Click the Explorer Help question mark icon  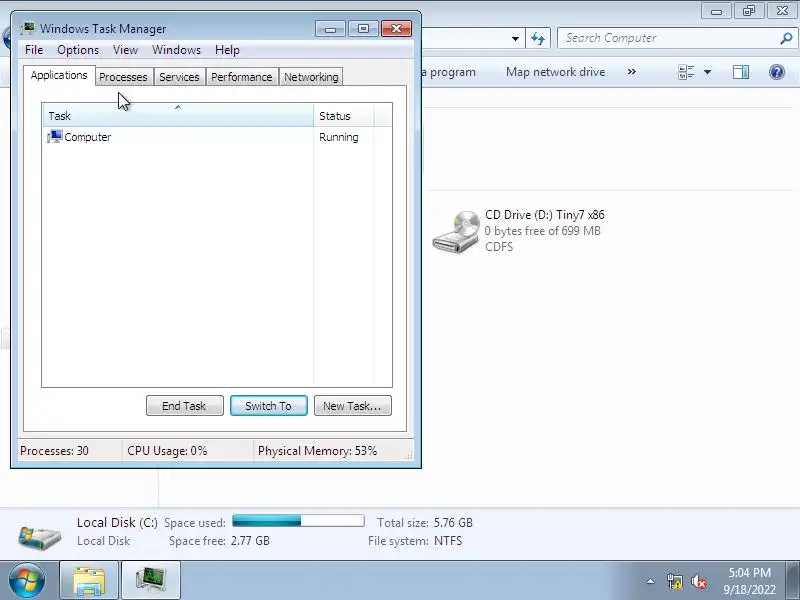coord(777,72)
